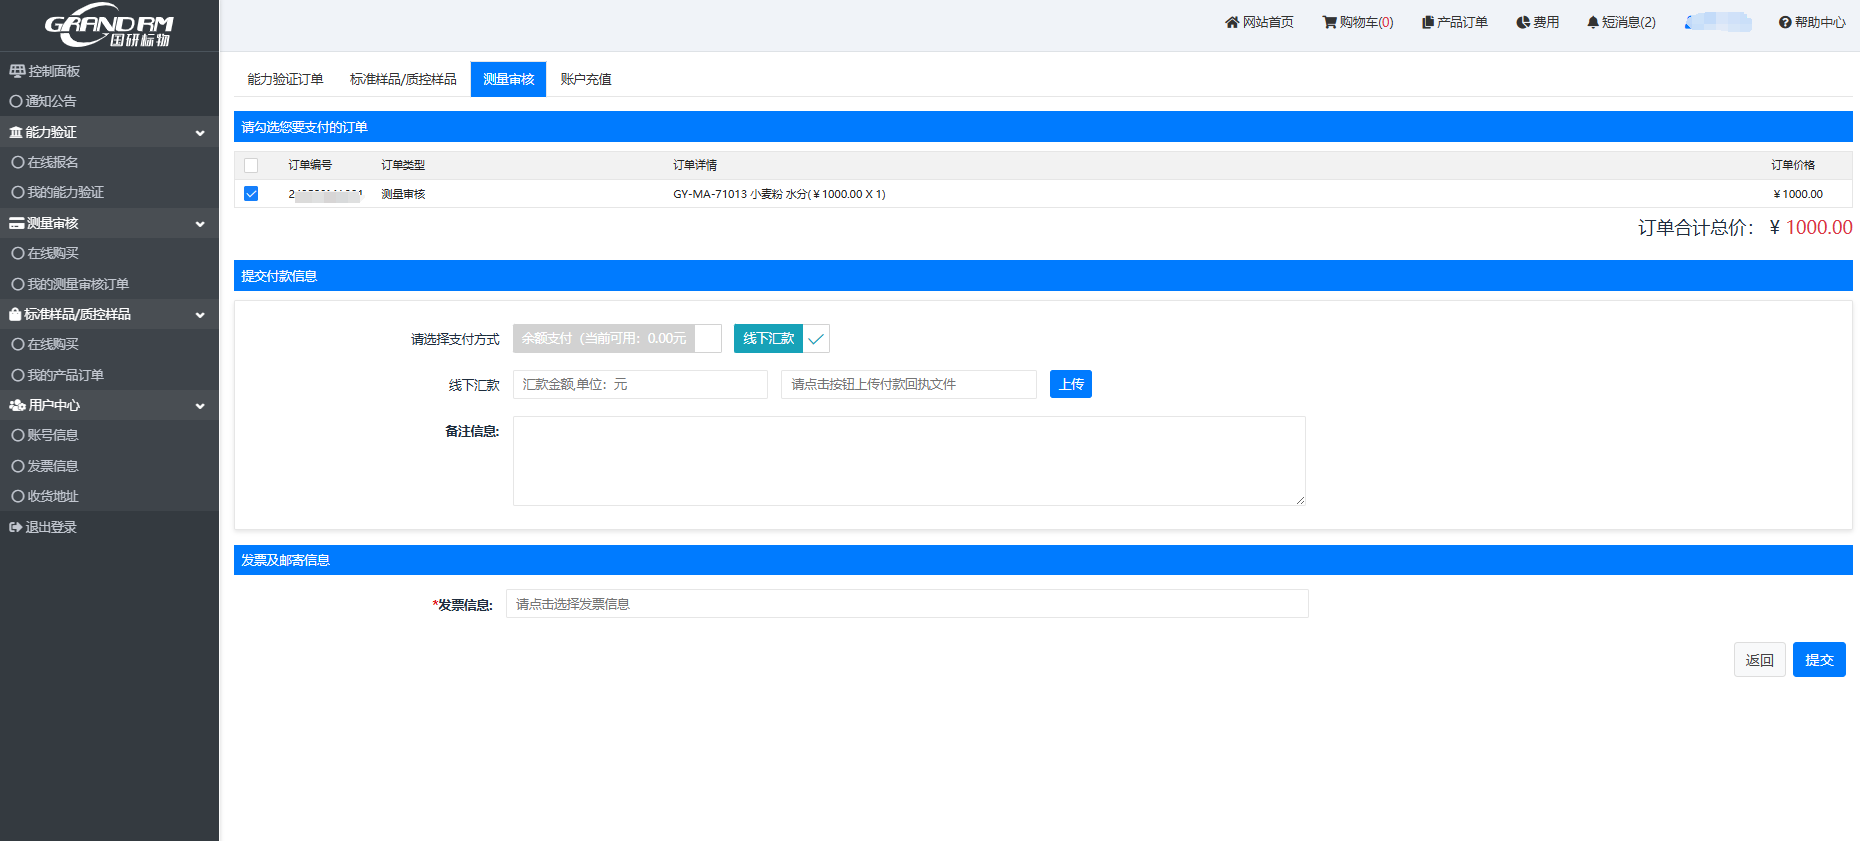Toggle the select-all orders header checkbox
1860x841 pixels.
[x=251, y=165]
